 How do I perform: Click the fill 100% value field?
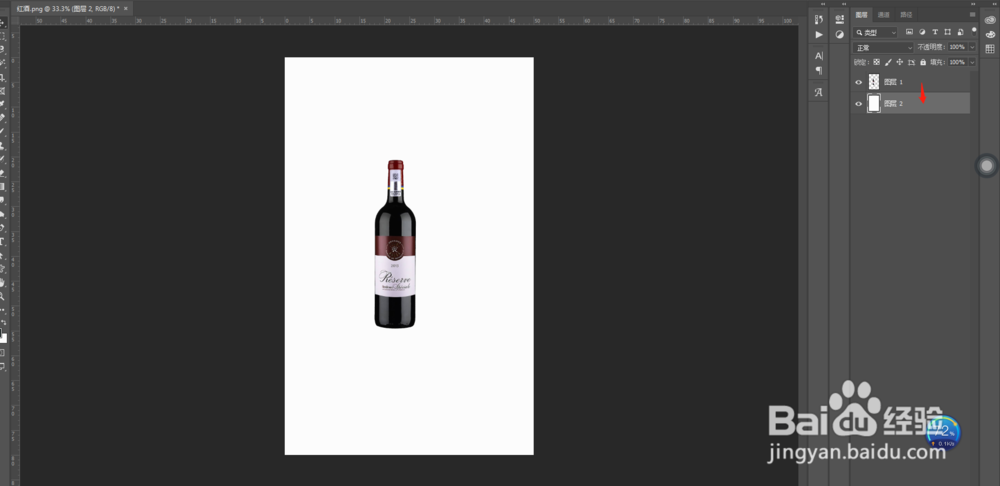click(958, 63)
